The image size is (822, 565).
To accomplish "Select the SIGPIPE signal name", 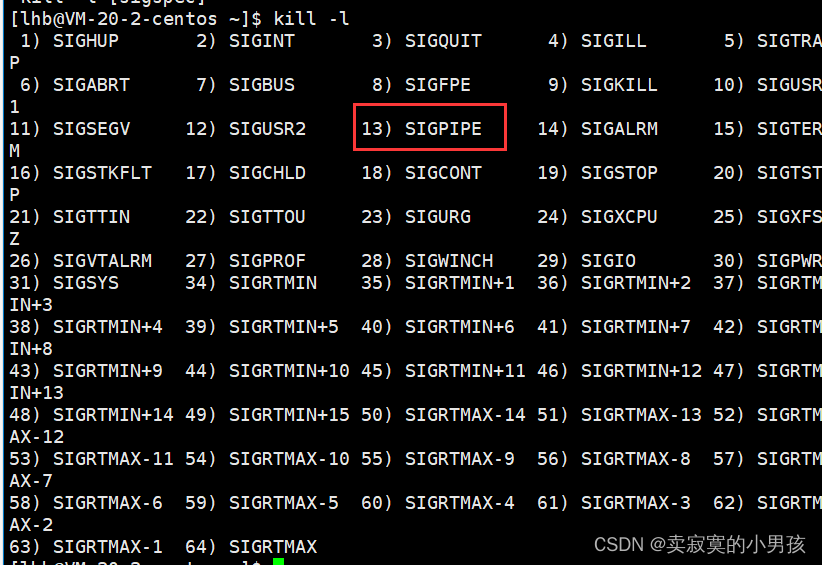I will [444, 129].
